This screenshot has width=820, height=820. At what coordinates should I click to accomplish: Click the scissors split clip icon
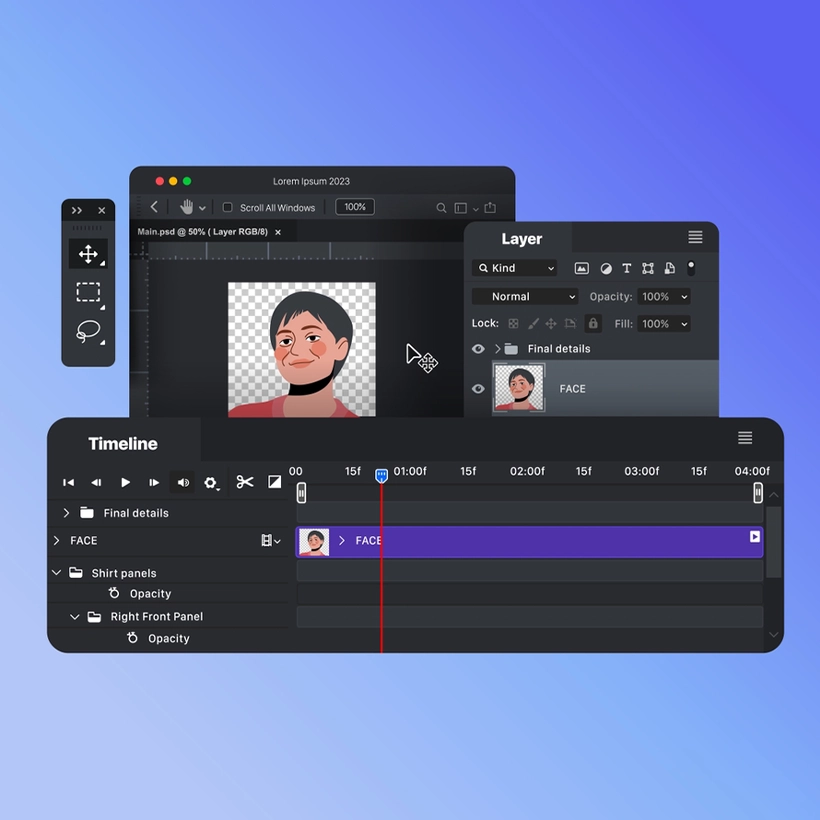tap(245, 482)
